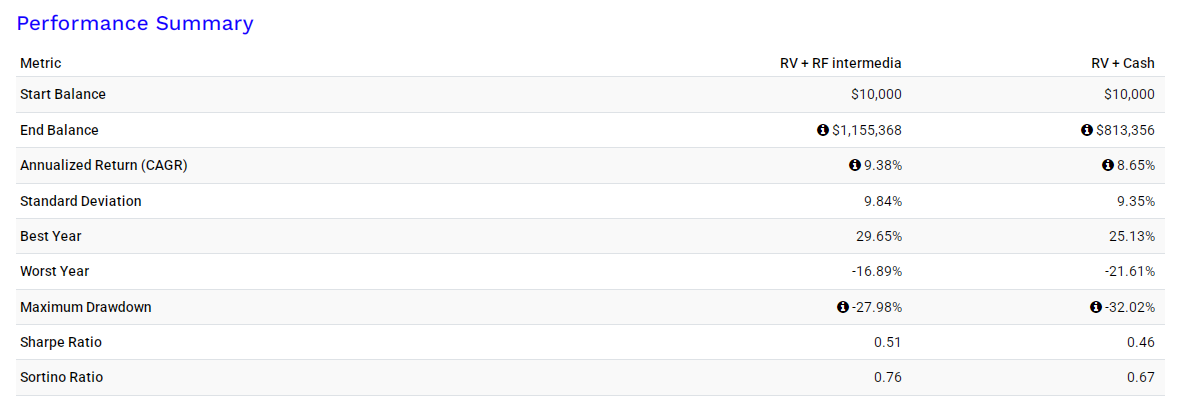This screenshot has width=1193, height=414.
Task: Click the Start Balance row label
Action: (63, 94)
